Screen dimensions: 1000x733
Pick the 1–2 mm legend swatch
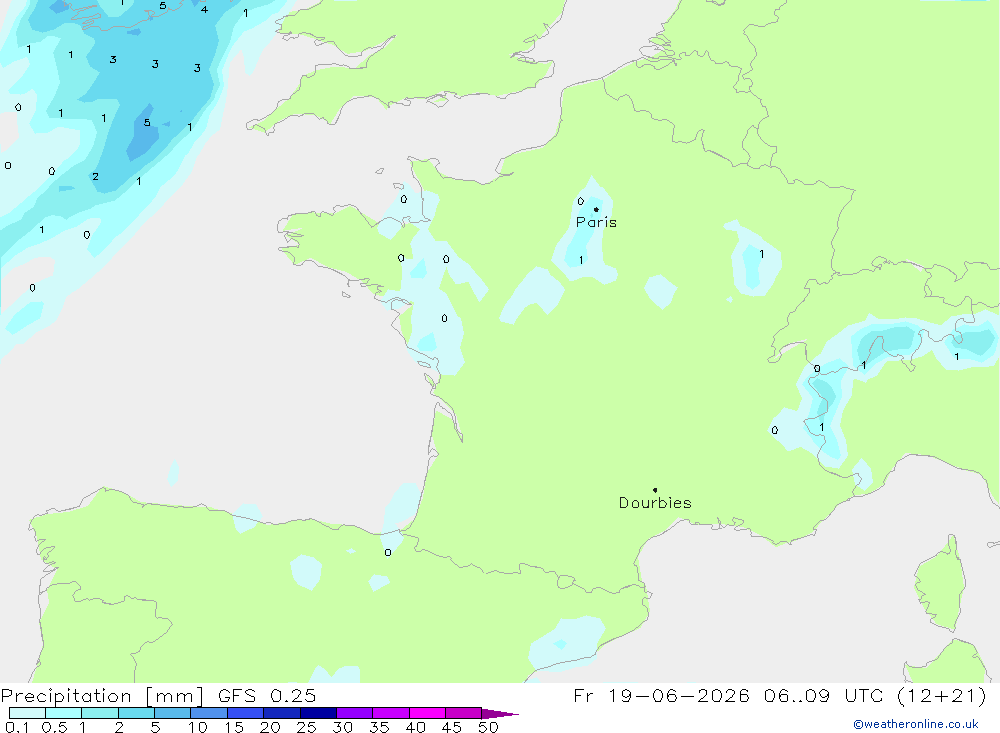(x=99, y=713)
